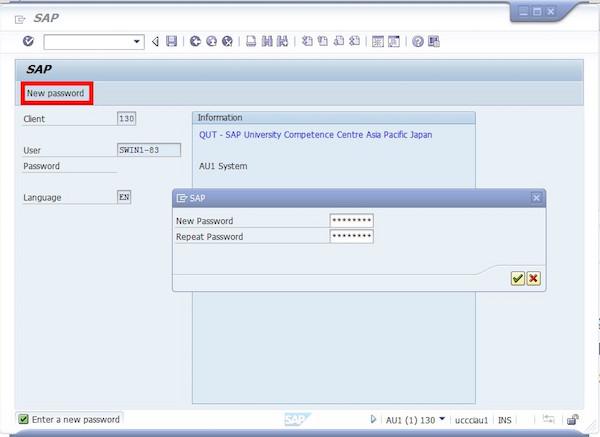Expand the AU1 (1) 130 system dropdown

pos(442,419)
